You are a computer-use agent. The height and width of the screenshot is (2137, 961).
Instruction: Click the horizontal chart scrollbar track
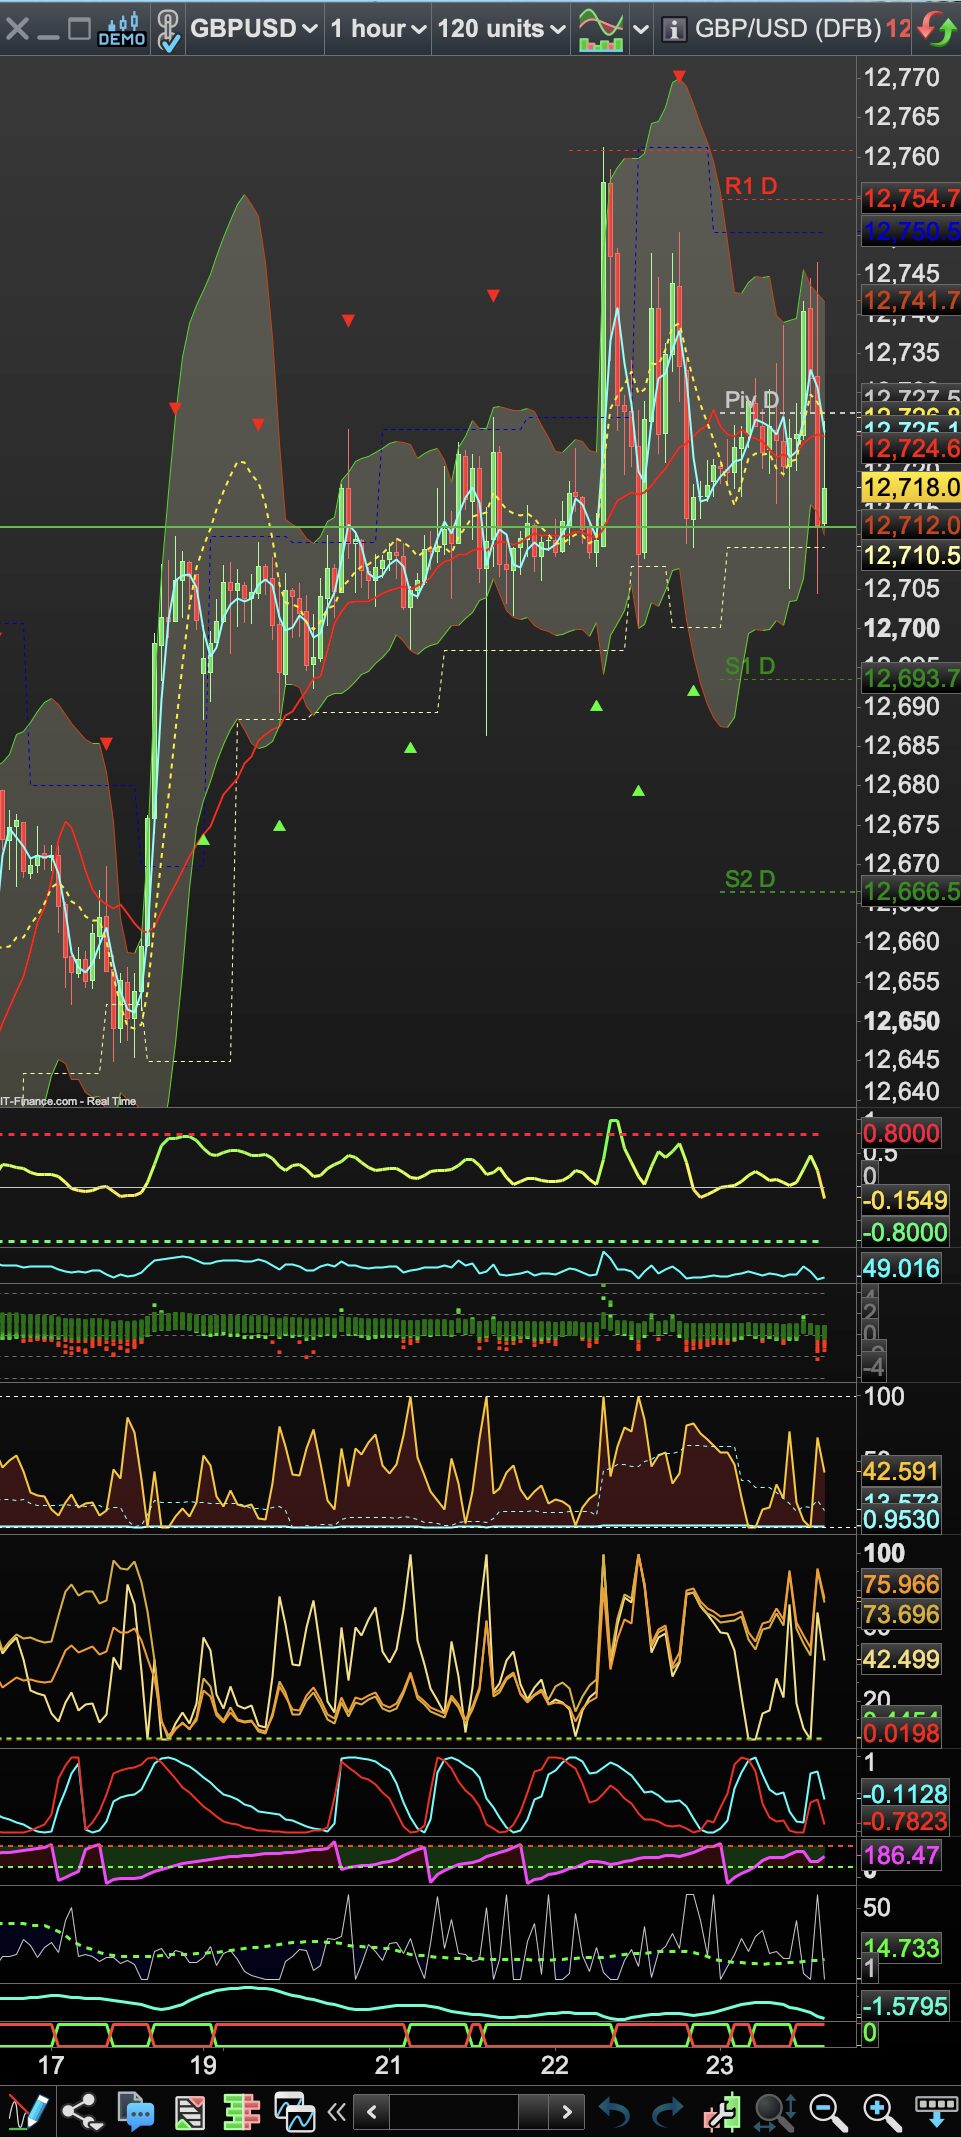470,2112
